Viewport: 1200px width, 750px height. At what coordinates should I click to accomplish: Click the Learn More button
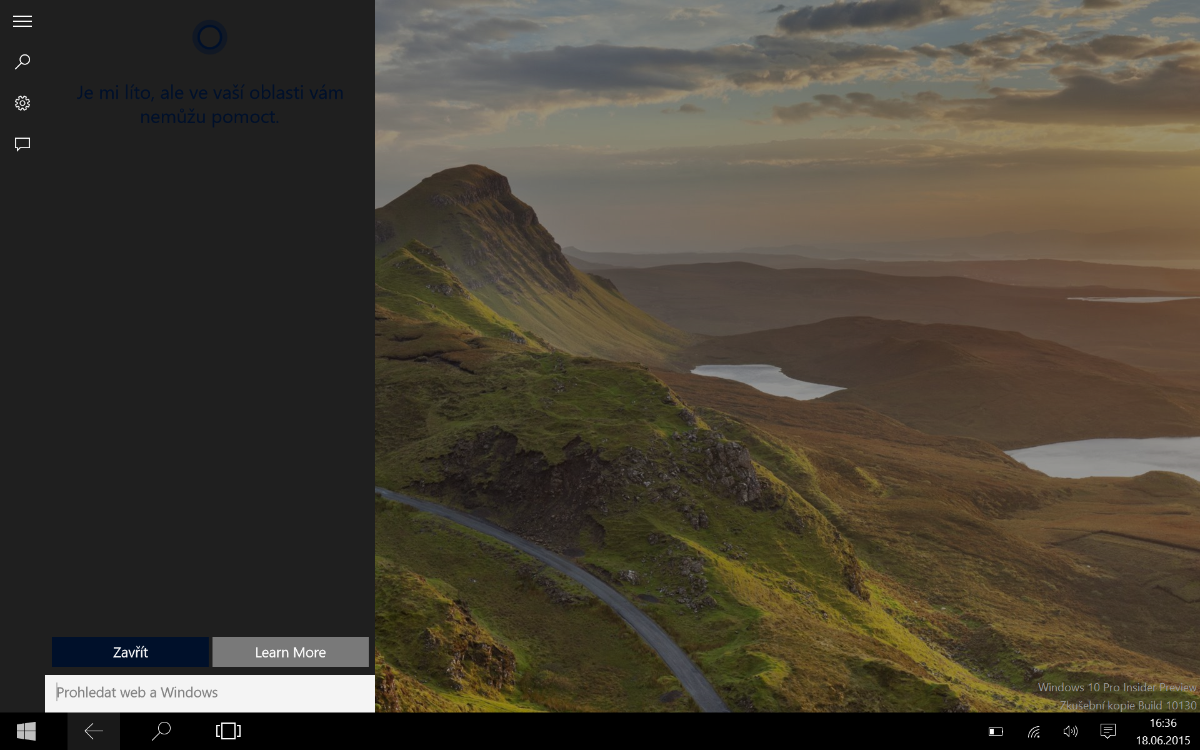290,652
